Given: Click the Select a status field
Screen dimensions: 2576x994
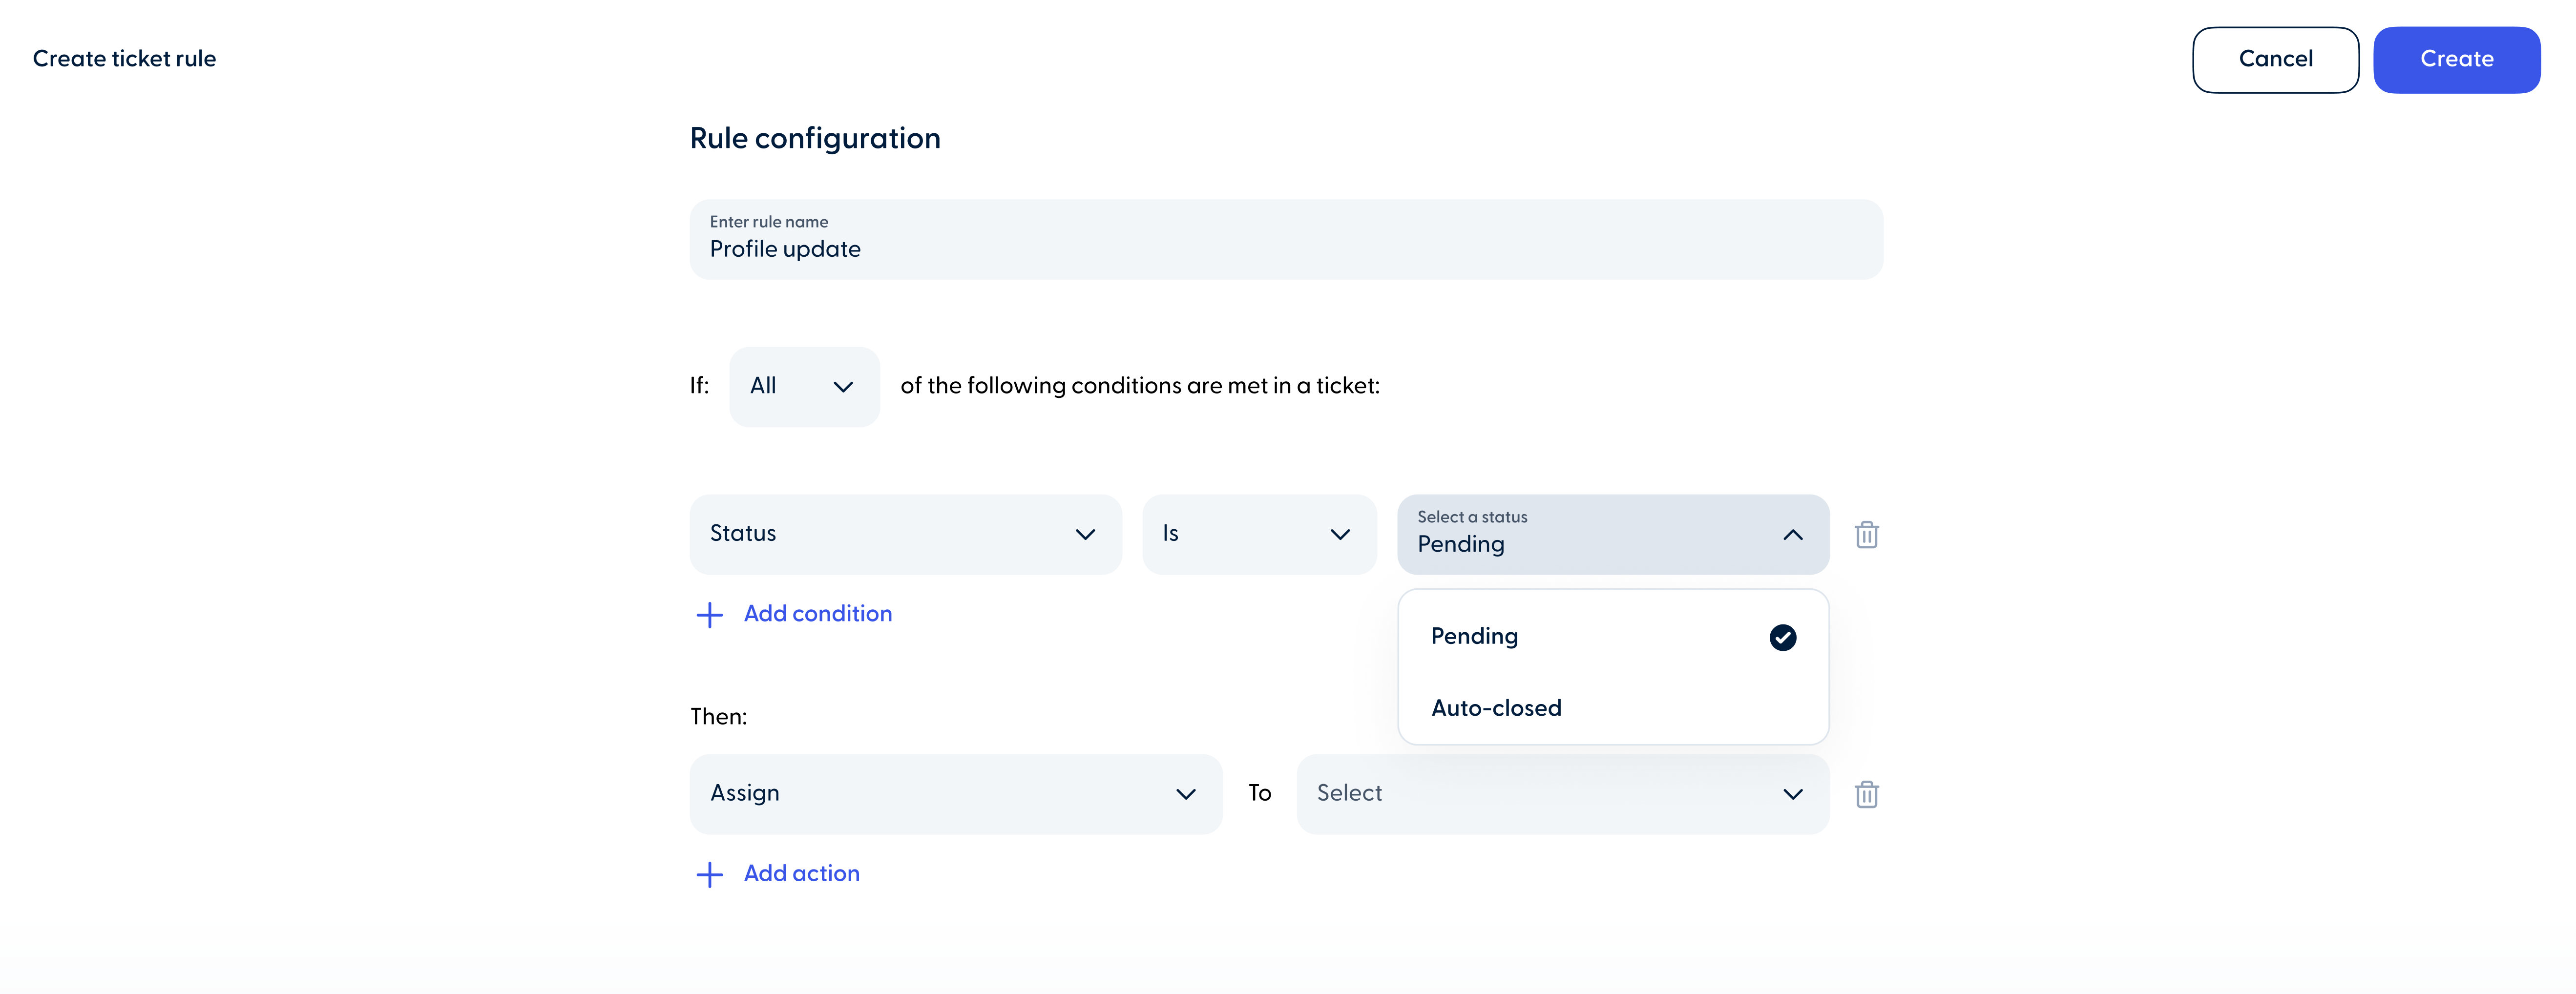Looking at the screenshot, I should coord(1560,534).
